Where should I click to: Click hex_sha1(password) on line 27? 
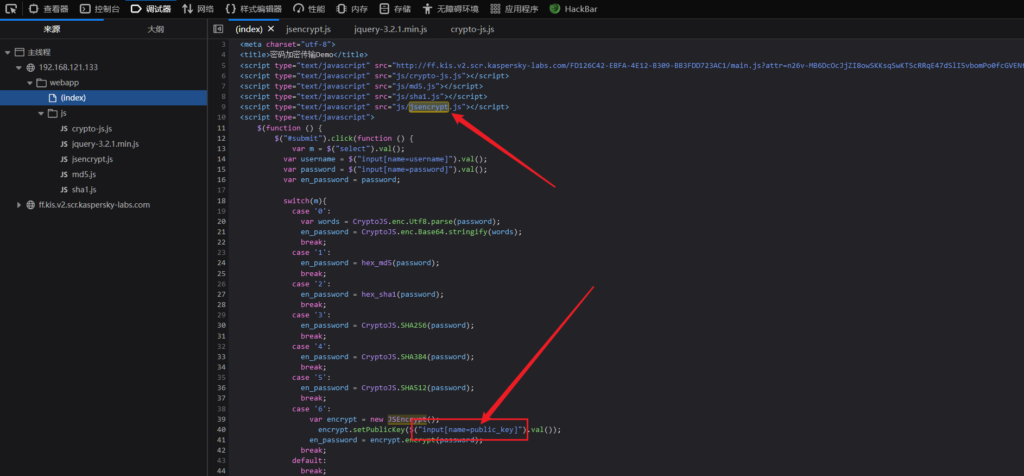pos(402,294)
